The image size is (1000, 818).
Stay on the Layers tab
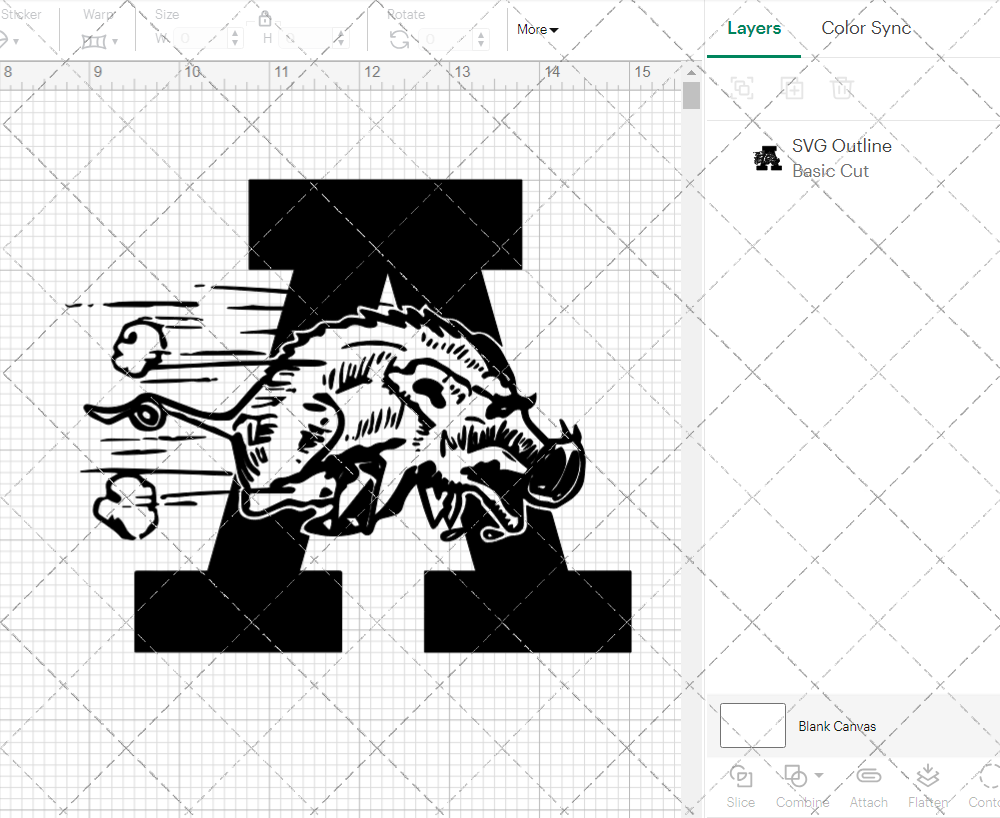(x=754, y=28)
